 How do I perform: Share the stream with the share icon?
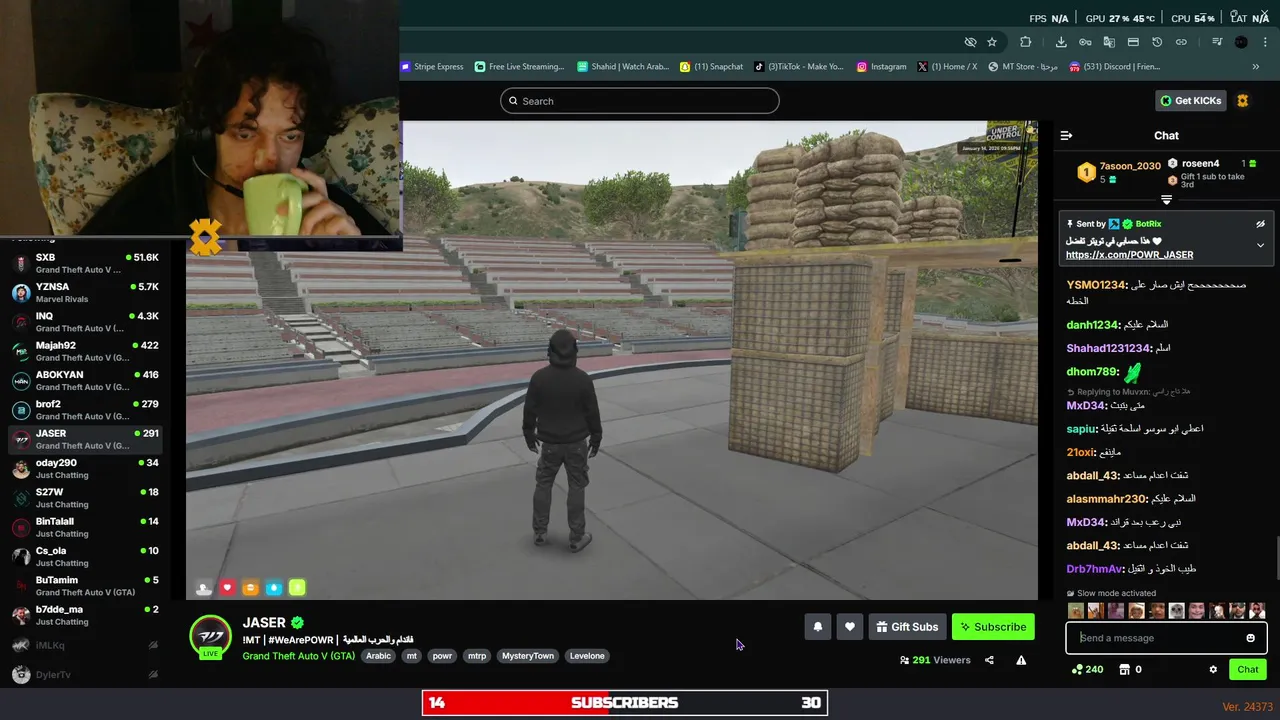coord(989,660)
